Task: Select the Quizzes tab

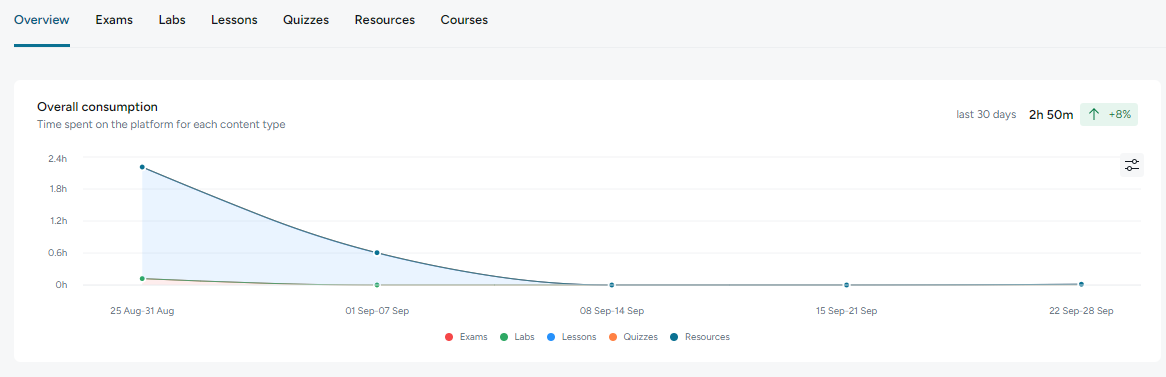Action: (306, 20)
